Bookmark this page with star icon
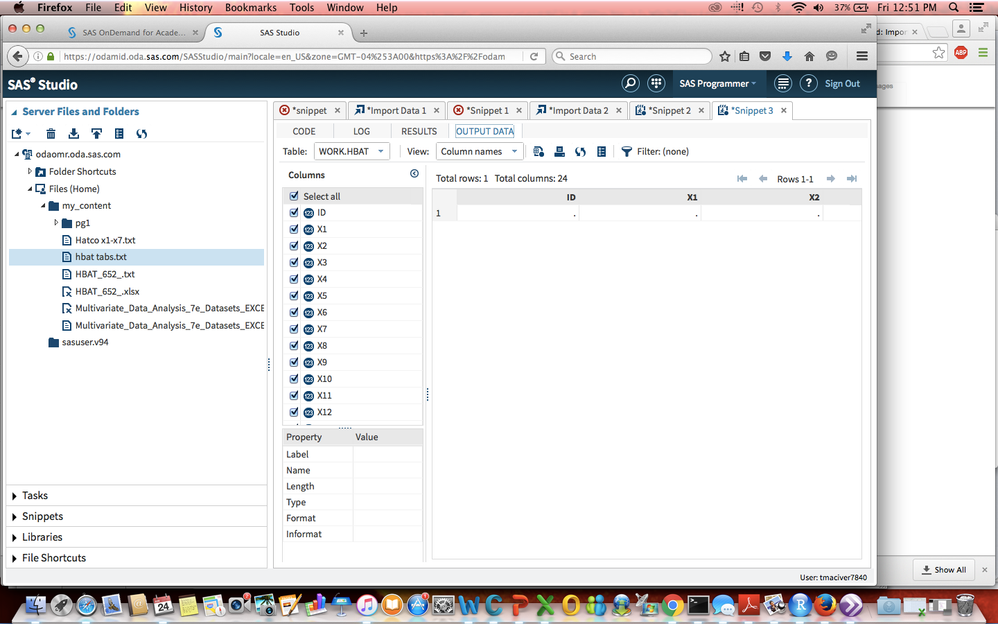Image resolution: width=998 pixels, height=624 pixels. [x=724, y=56]
